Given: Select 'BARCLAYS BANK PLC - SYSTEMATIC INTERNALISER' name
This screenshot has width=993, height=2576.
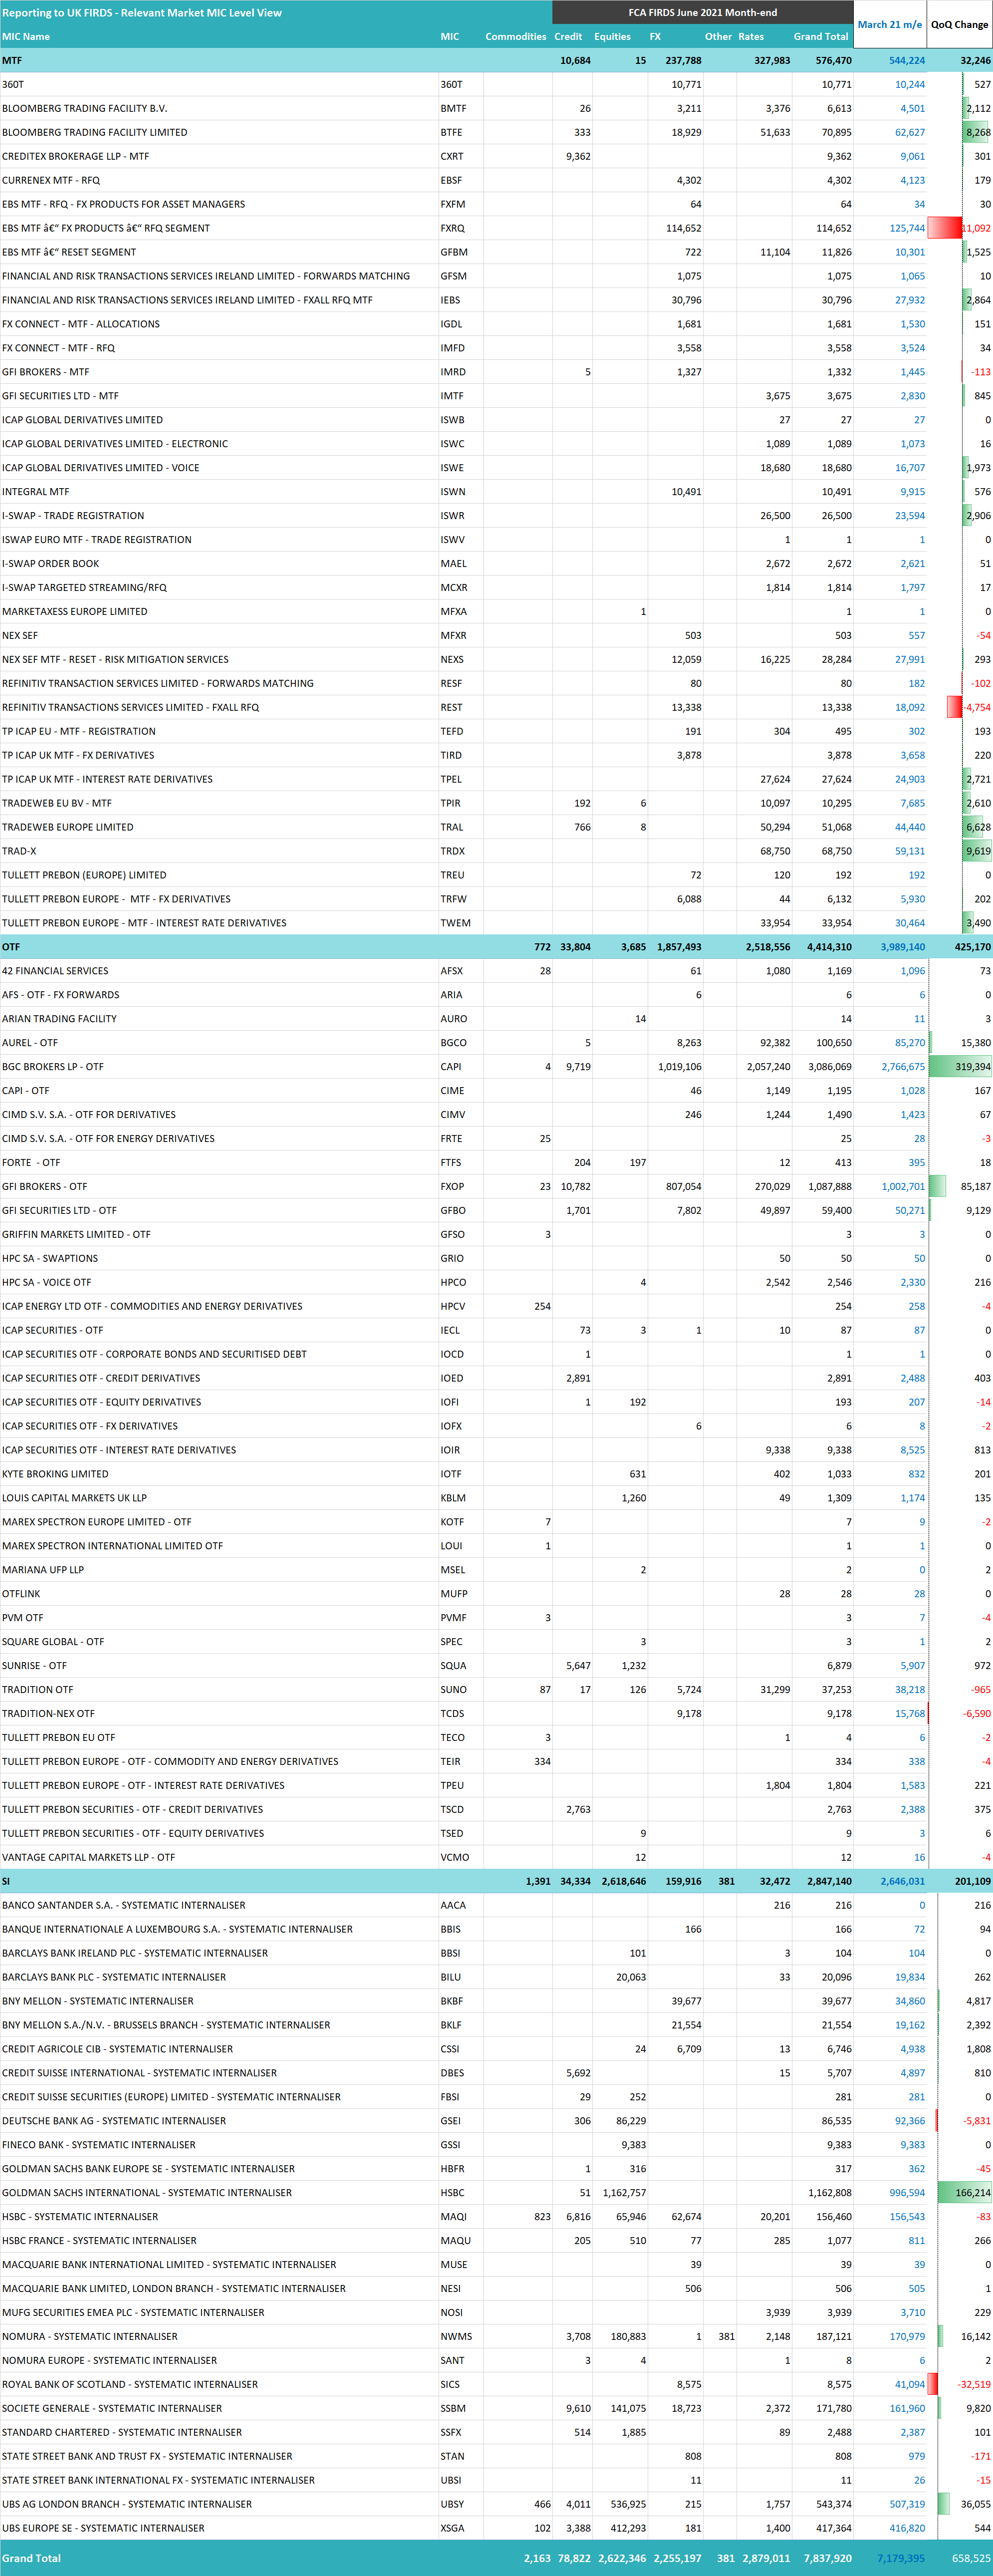Looking at the screenshot, I should click(114, 1977).
